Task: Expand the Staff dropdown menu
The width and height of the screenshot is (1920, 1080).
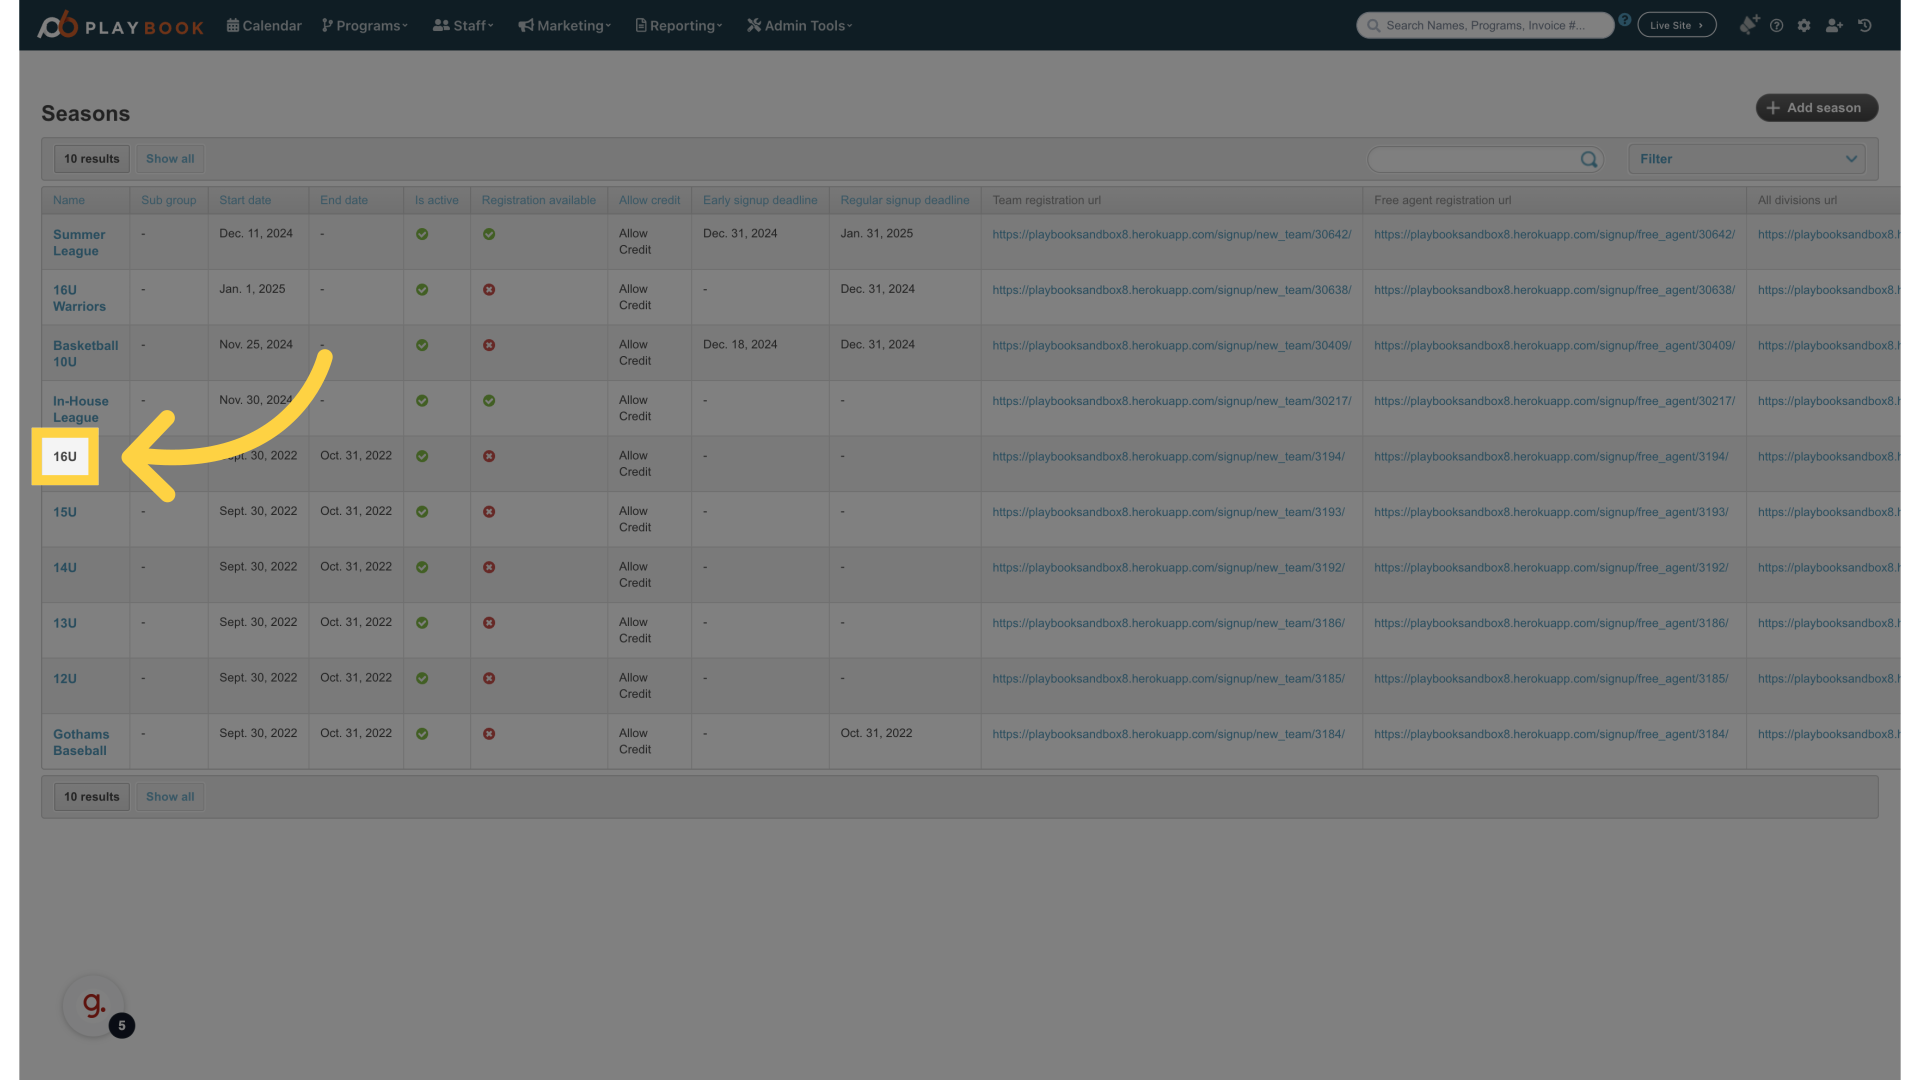Action: click(x=463, y=26)
